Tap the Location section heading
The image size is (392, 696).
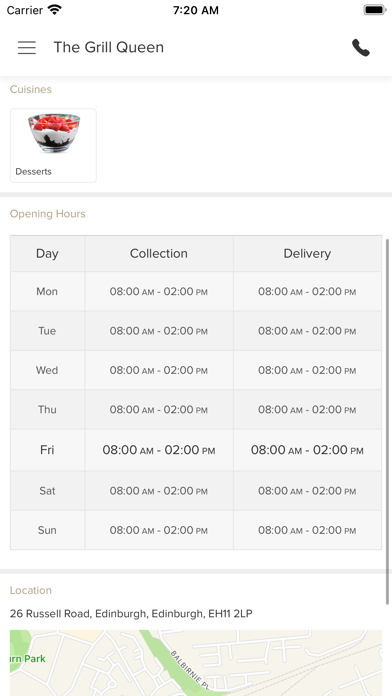[31, 590]
